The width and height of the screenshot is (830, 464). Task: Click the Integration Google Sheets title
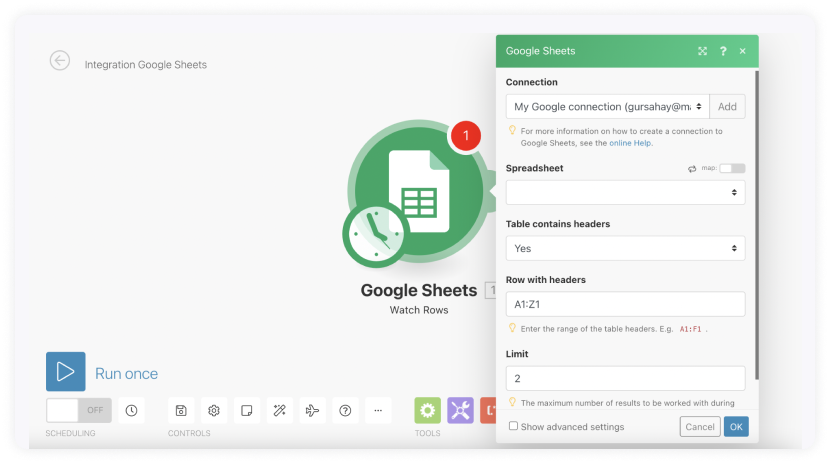pos(146,65)
